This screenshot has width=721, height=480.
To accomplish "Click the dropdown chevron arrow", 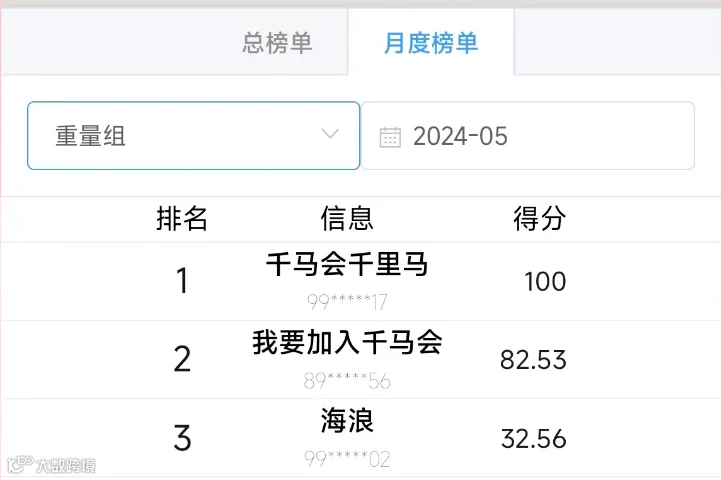I will [x=330, y=134].
